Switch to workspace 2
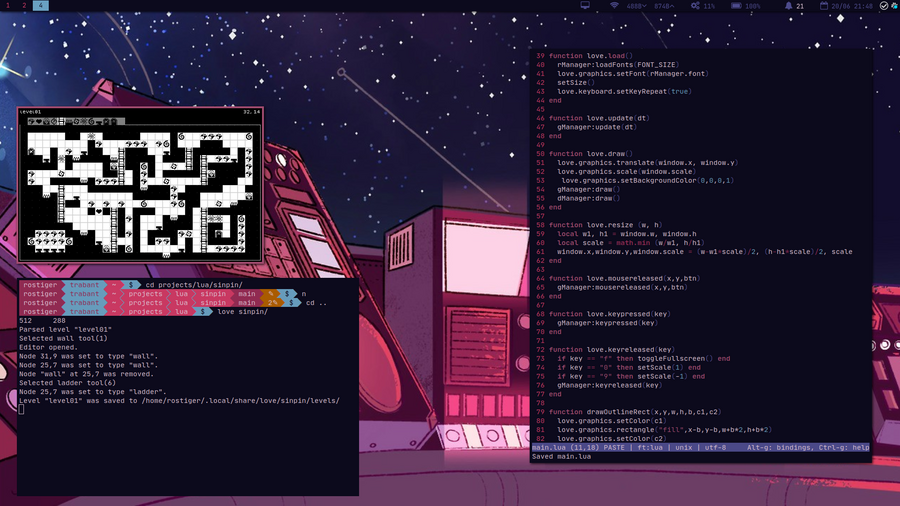The image size is (900, 506). [x=24, y=6]
